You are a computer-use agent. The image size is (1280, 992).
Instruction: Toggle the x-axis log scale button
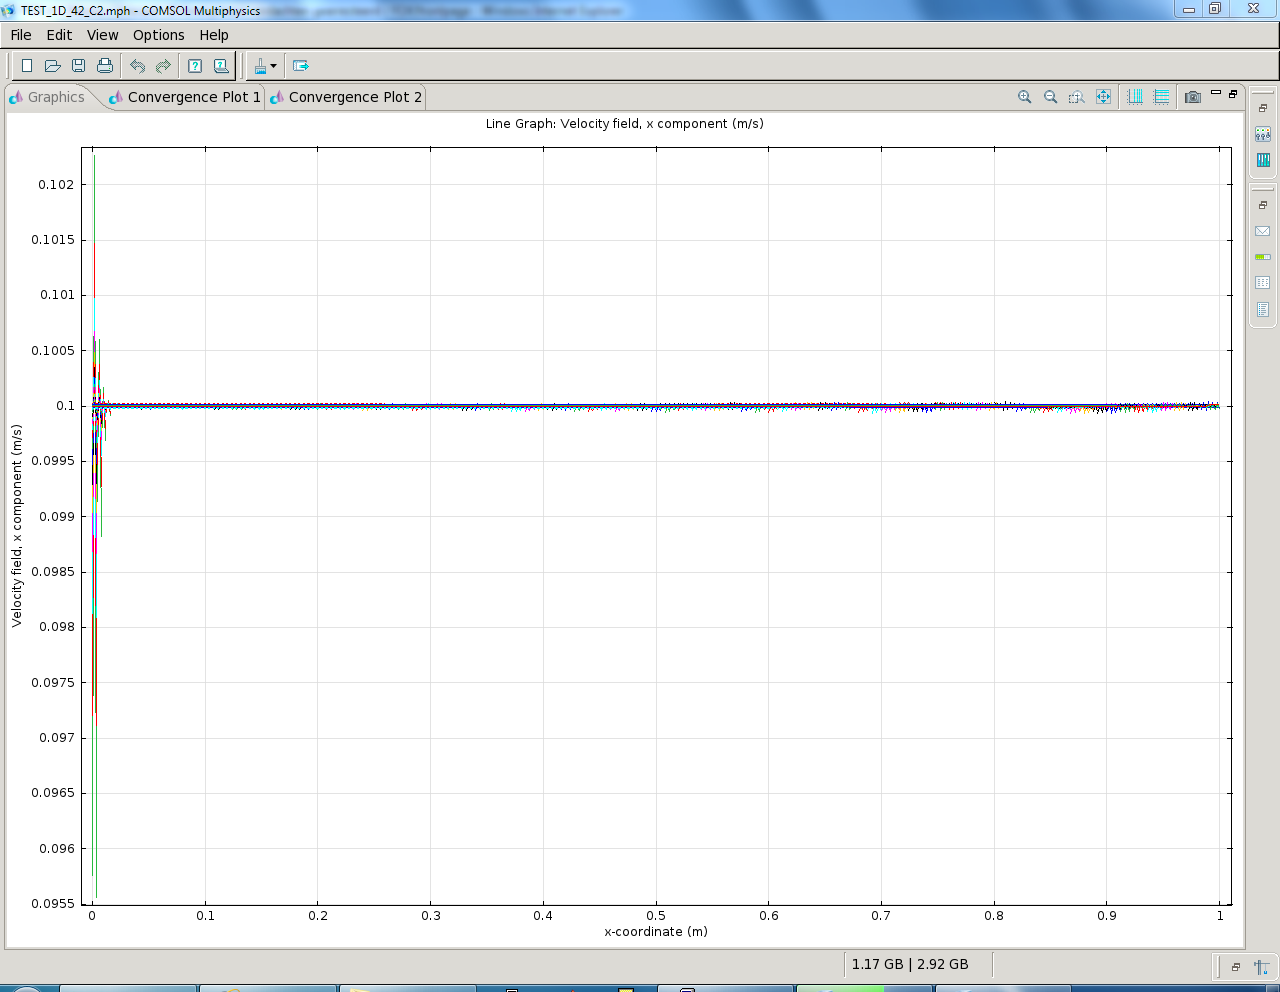coord(1135,97)
